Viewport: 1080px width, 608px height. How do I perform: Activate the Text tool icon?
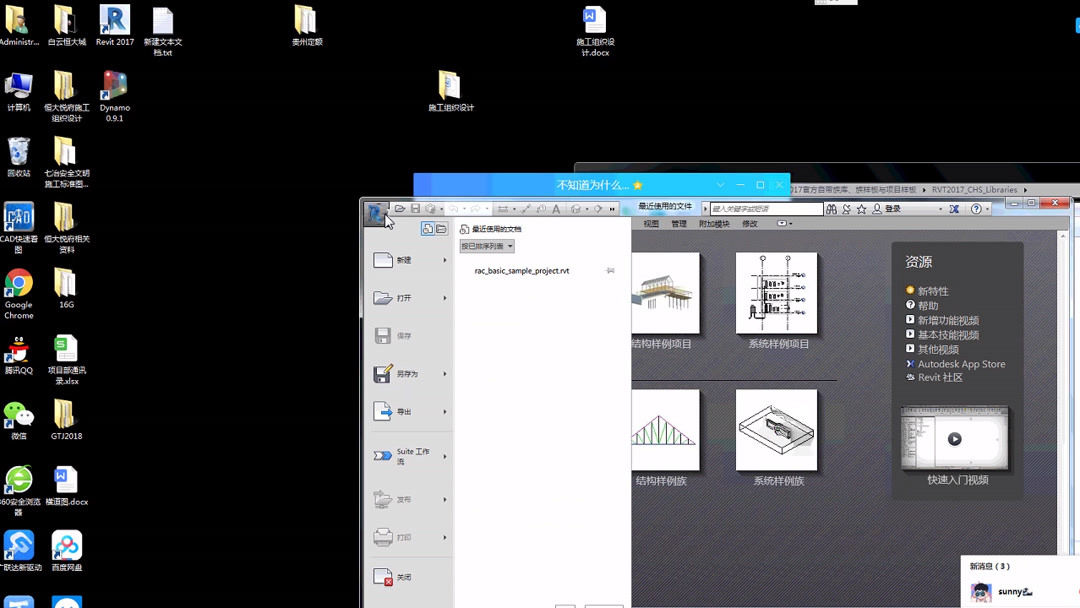(x=556, y=208)
